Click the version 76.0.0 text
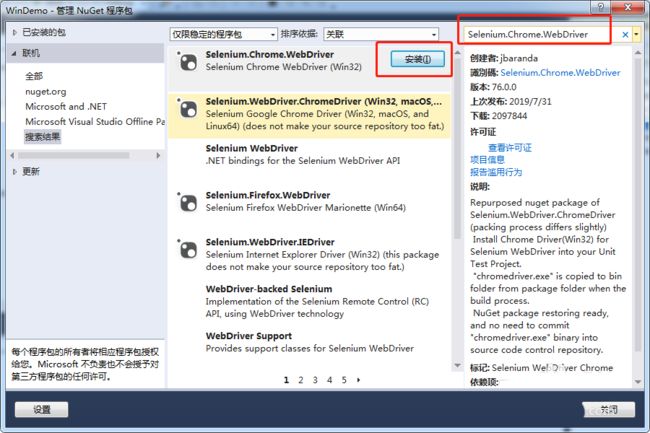 tap(504, 87)
